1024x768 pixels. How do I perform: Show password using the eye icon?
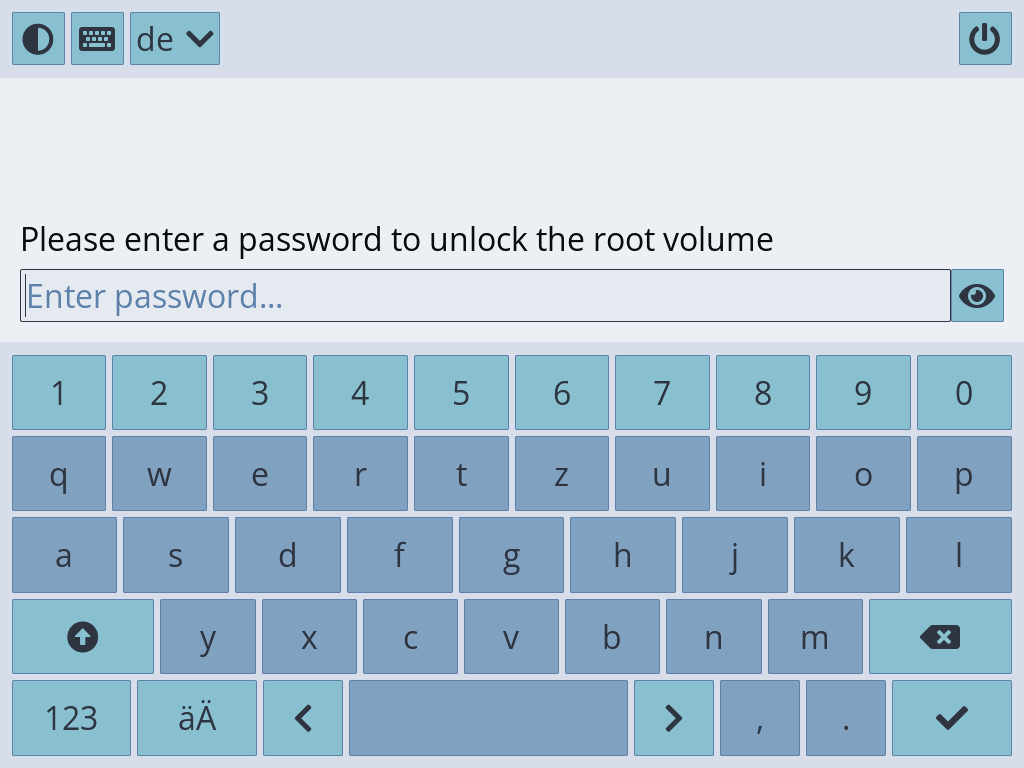coord(977,295)
